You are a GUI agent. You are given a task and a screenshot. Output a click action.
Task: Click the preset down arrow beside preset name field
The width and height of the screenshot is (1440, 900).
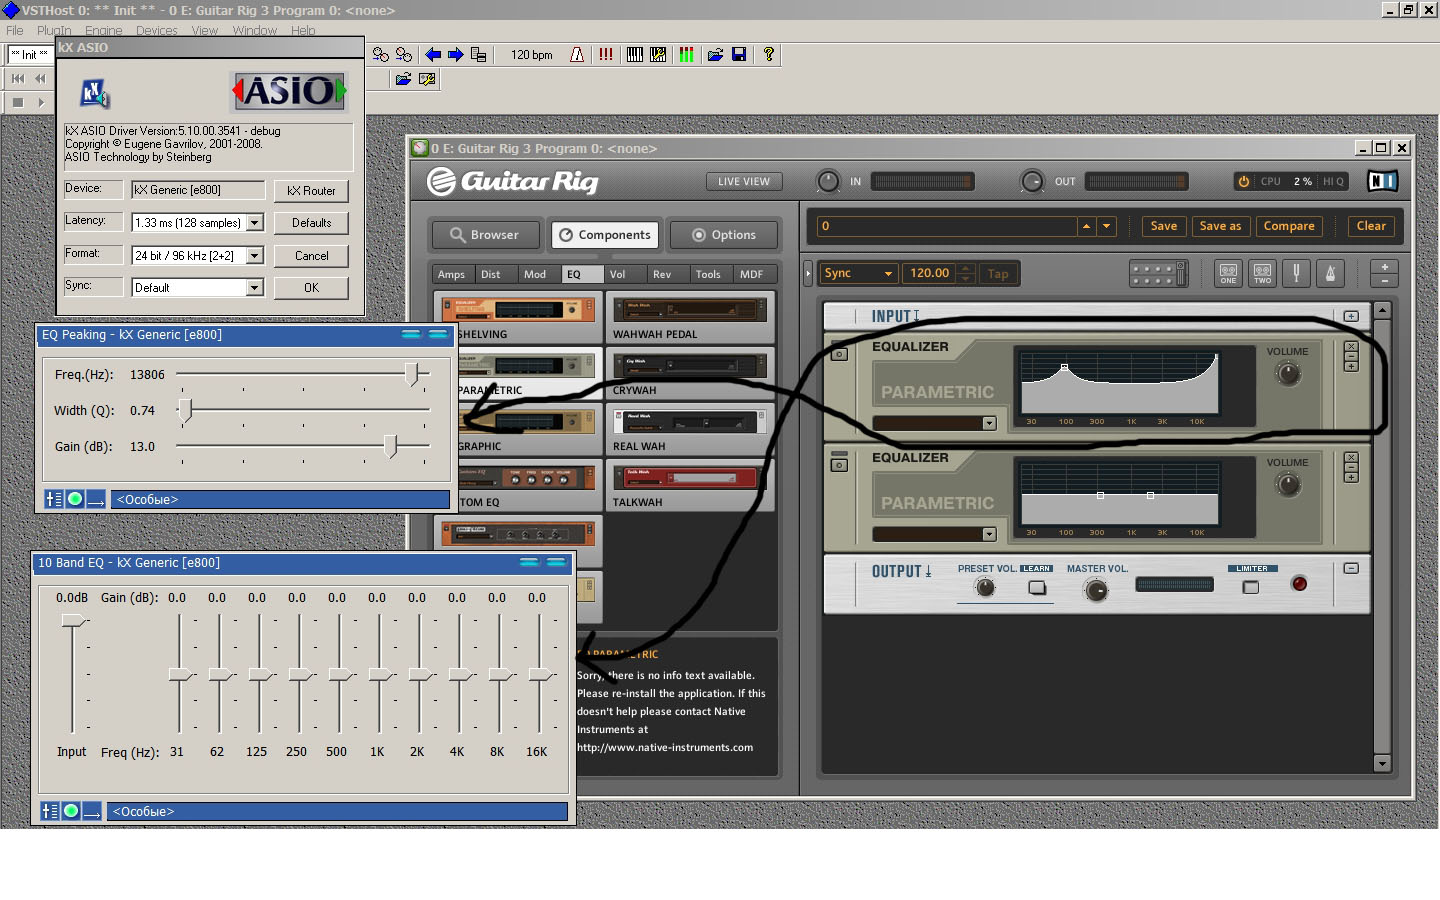point(1106,226)
